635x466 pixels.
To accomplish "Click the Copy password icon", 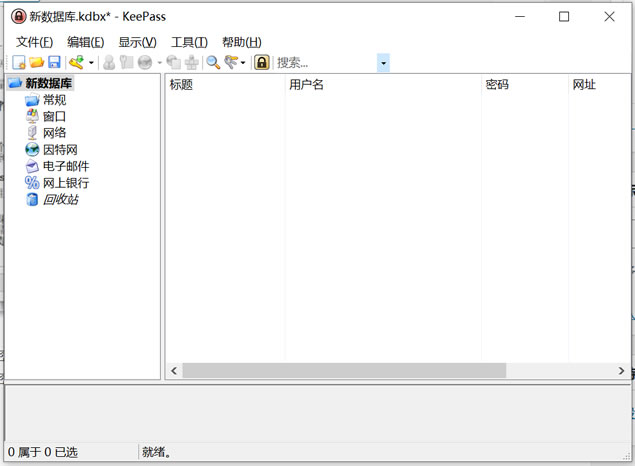I will pos(127,62).
